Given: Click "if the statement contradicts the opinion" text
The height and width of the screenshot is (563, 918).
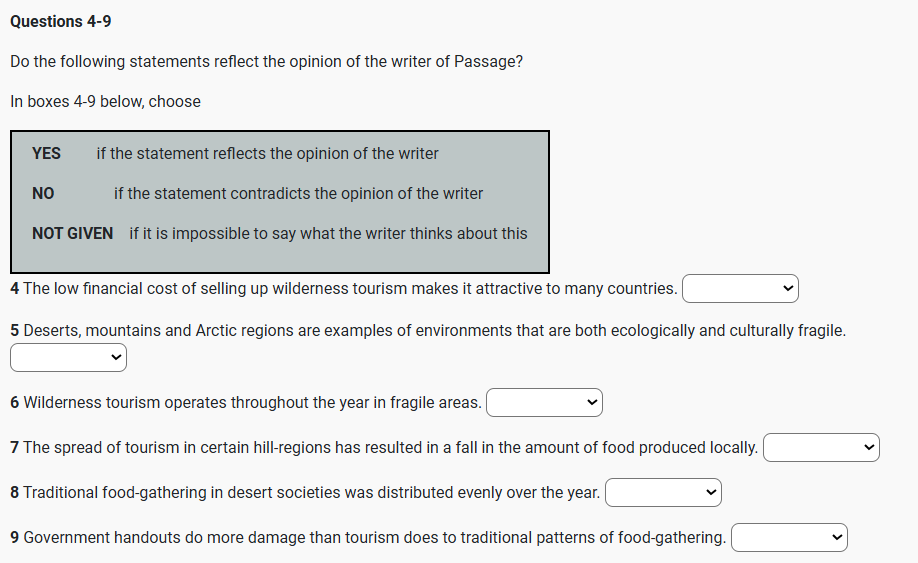Looking at the screenshot, I should pyautogui.click(x=298, y=194).
